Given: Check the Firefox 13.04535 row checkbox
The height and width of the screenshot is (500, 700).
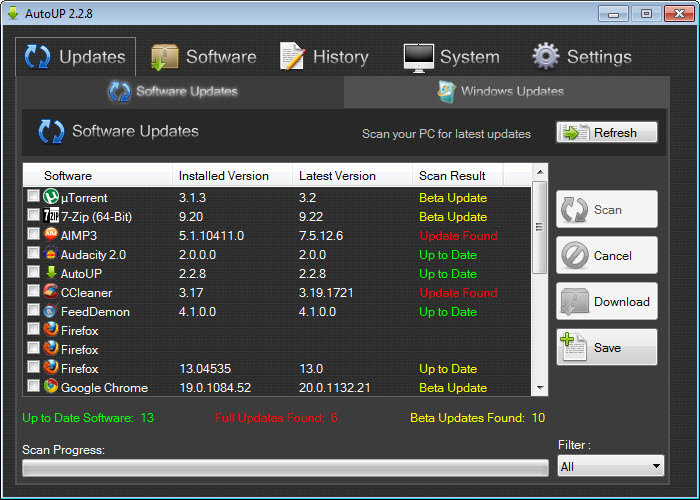Looking at the screenshot, I should [x=33, y=367].
